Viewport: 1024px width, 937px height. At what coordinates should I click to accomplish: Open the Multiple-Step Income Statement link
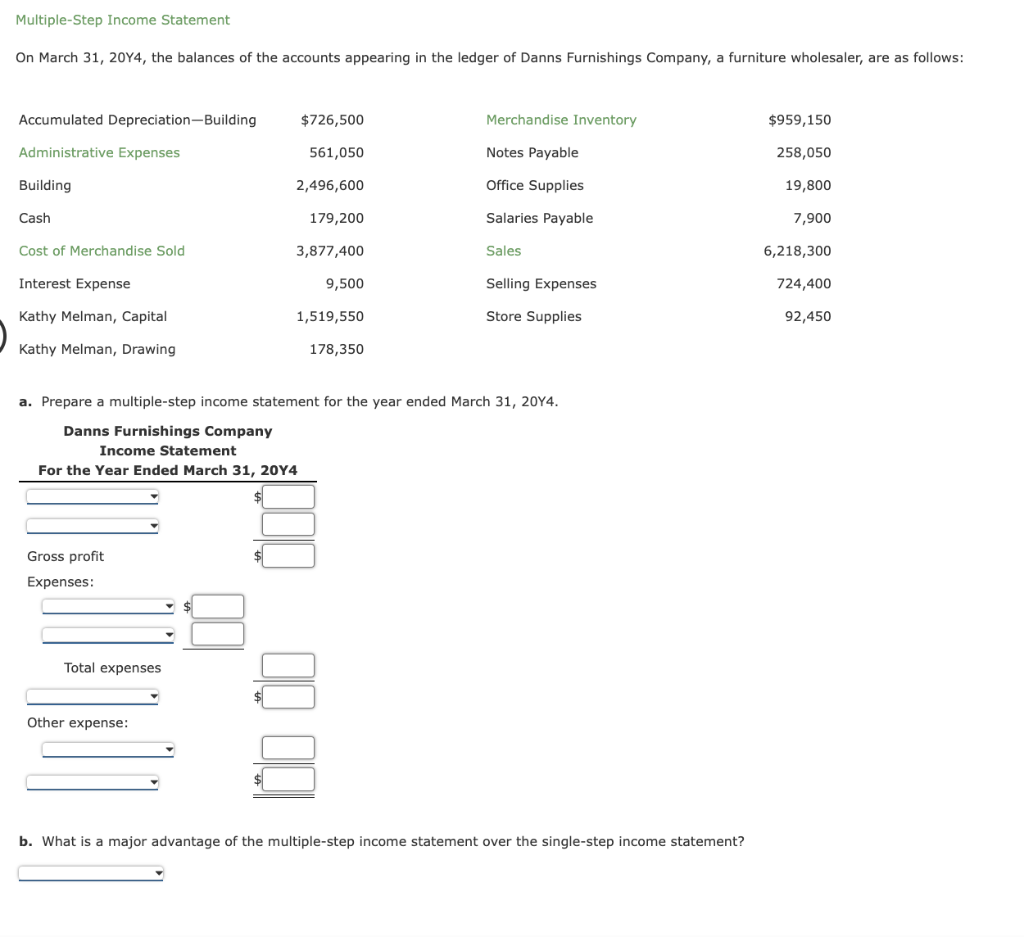point(123,20)
